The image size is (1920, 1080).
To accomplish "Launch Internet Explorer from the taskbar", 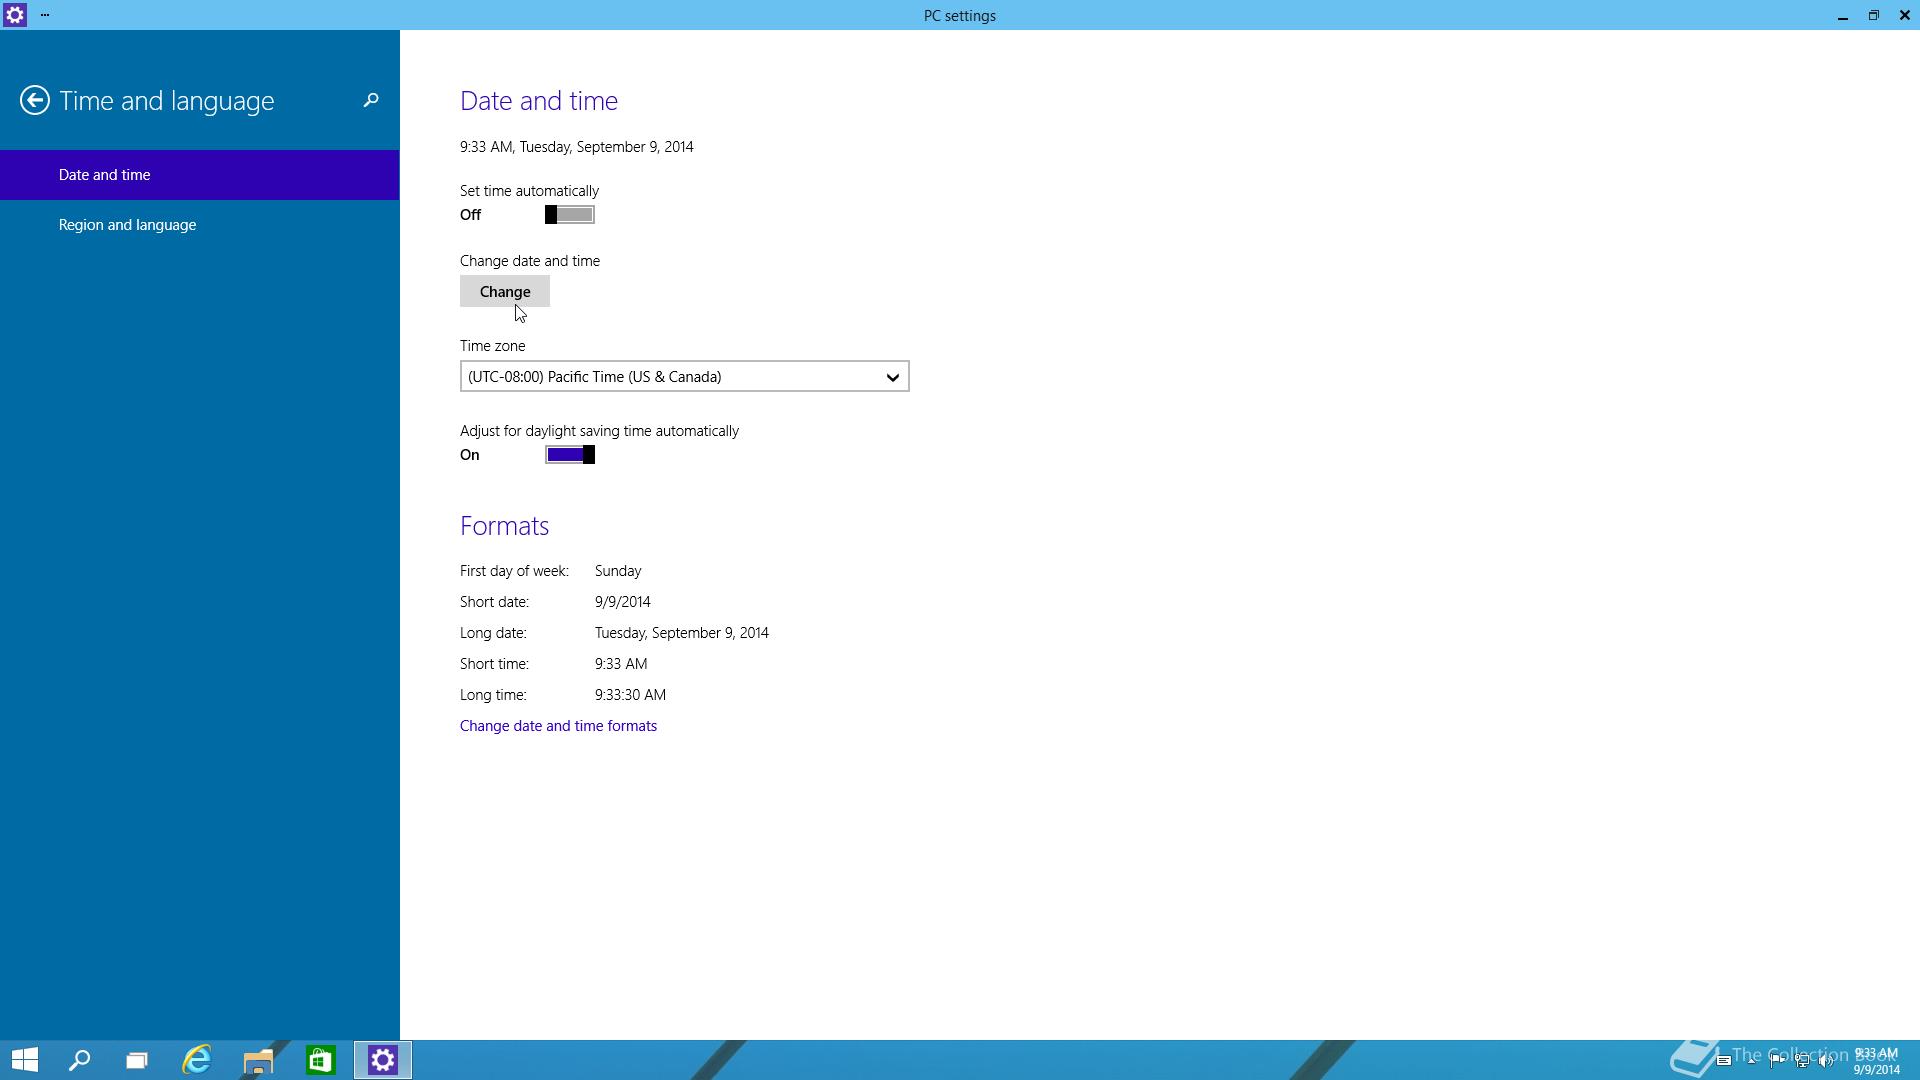I will point(197,1060).
